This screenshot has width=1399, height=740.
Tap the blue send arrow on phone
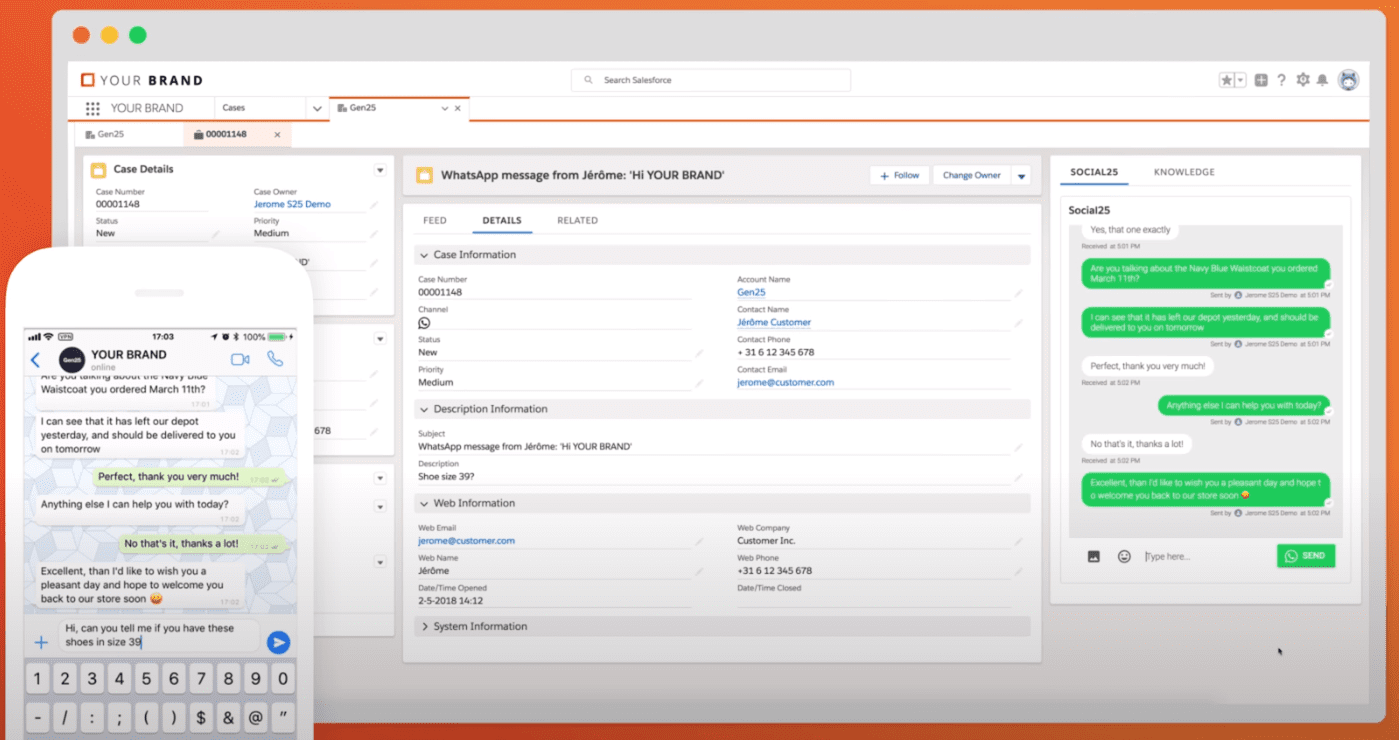[279, 642]
